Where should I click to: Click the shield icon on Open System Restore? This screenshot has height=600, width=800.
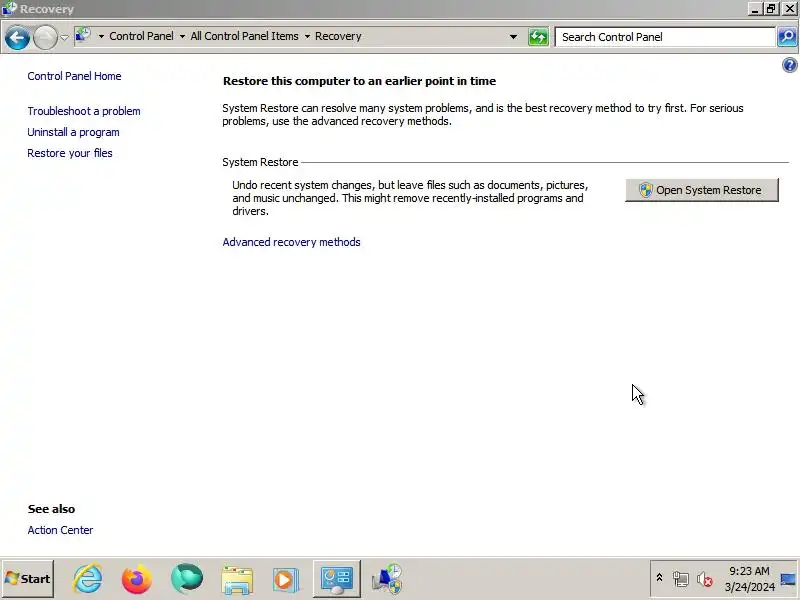645,190
